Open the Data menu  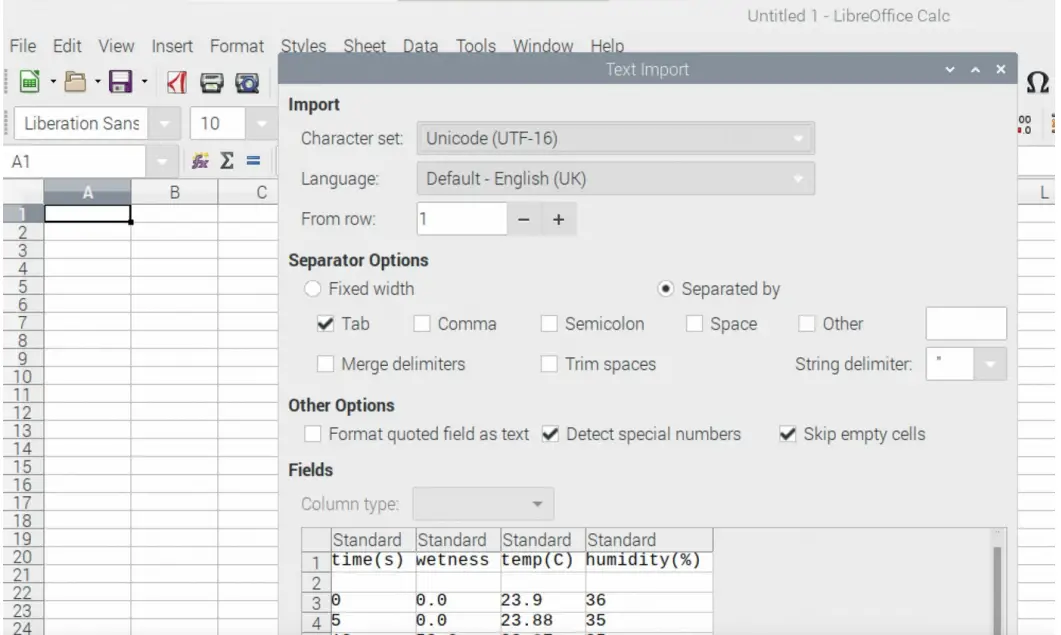[420, 45]
